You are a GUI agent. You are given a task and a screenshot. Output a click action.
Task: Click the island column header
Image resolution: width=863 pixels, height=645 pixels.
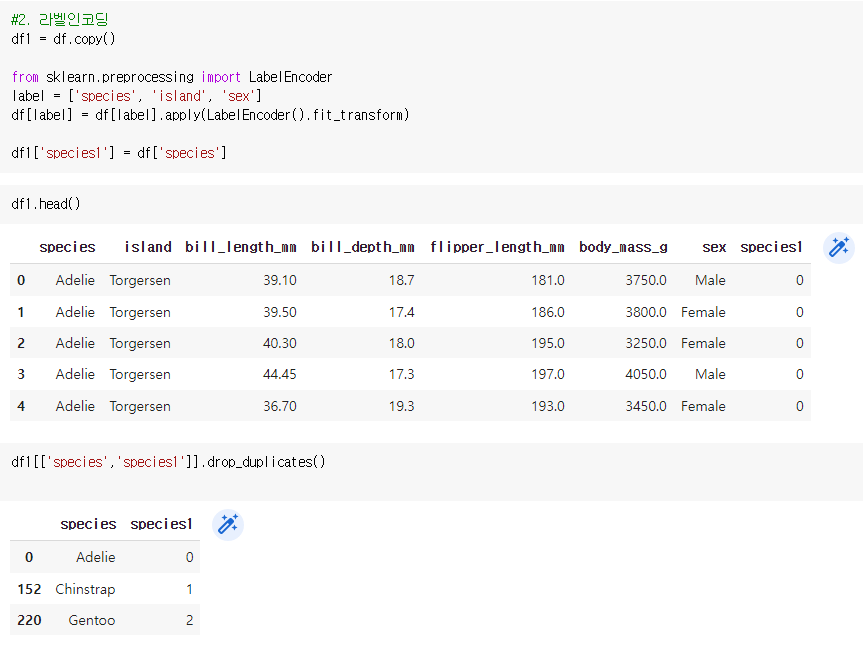[x=148, y=247]
